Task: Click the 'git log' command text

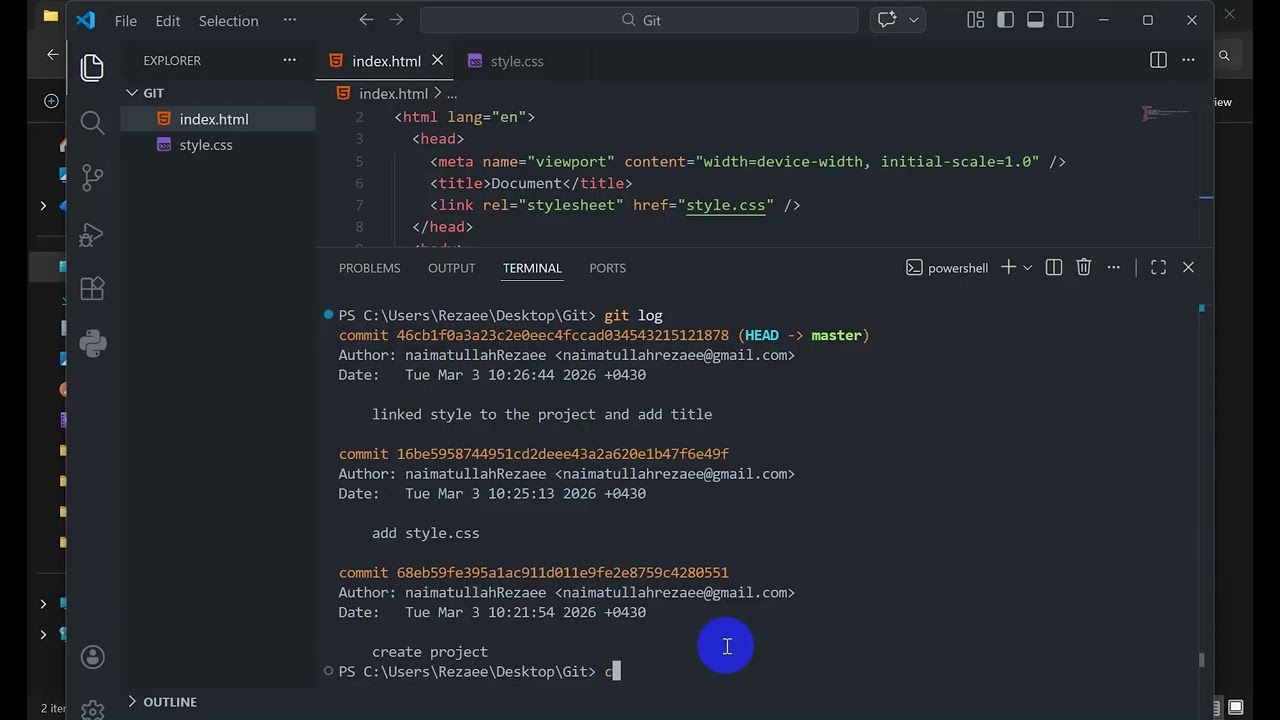Action: [633, 315]
